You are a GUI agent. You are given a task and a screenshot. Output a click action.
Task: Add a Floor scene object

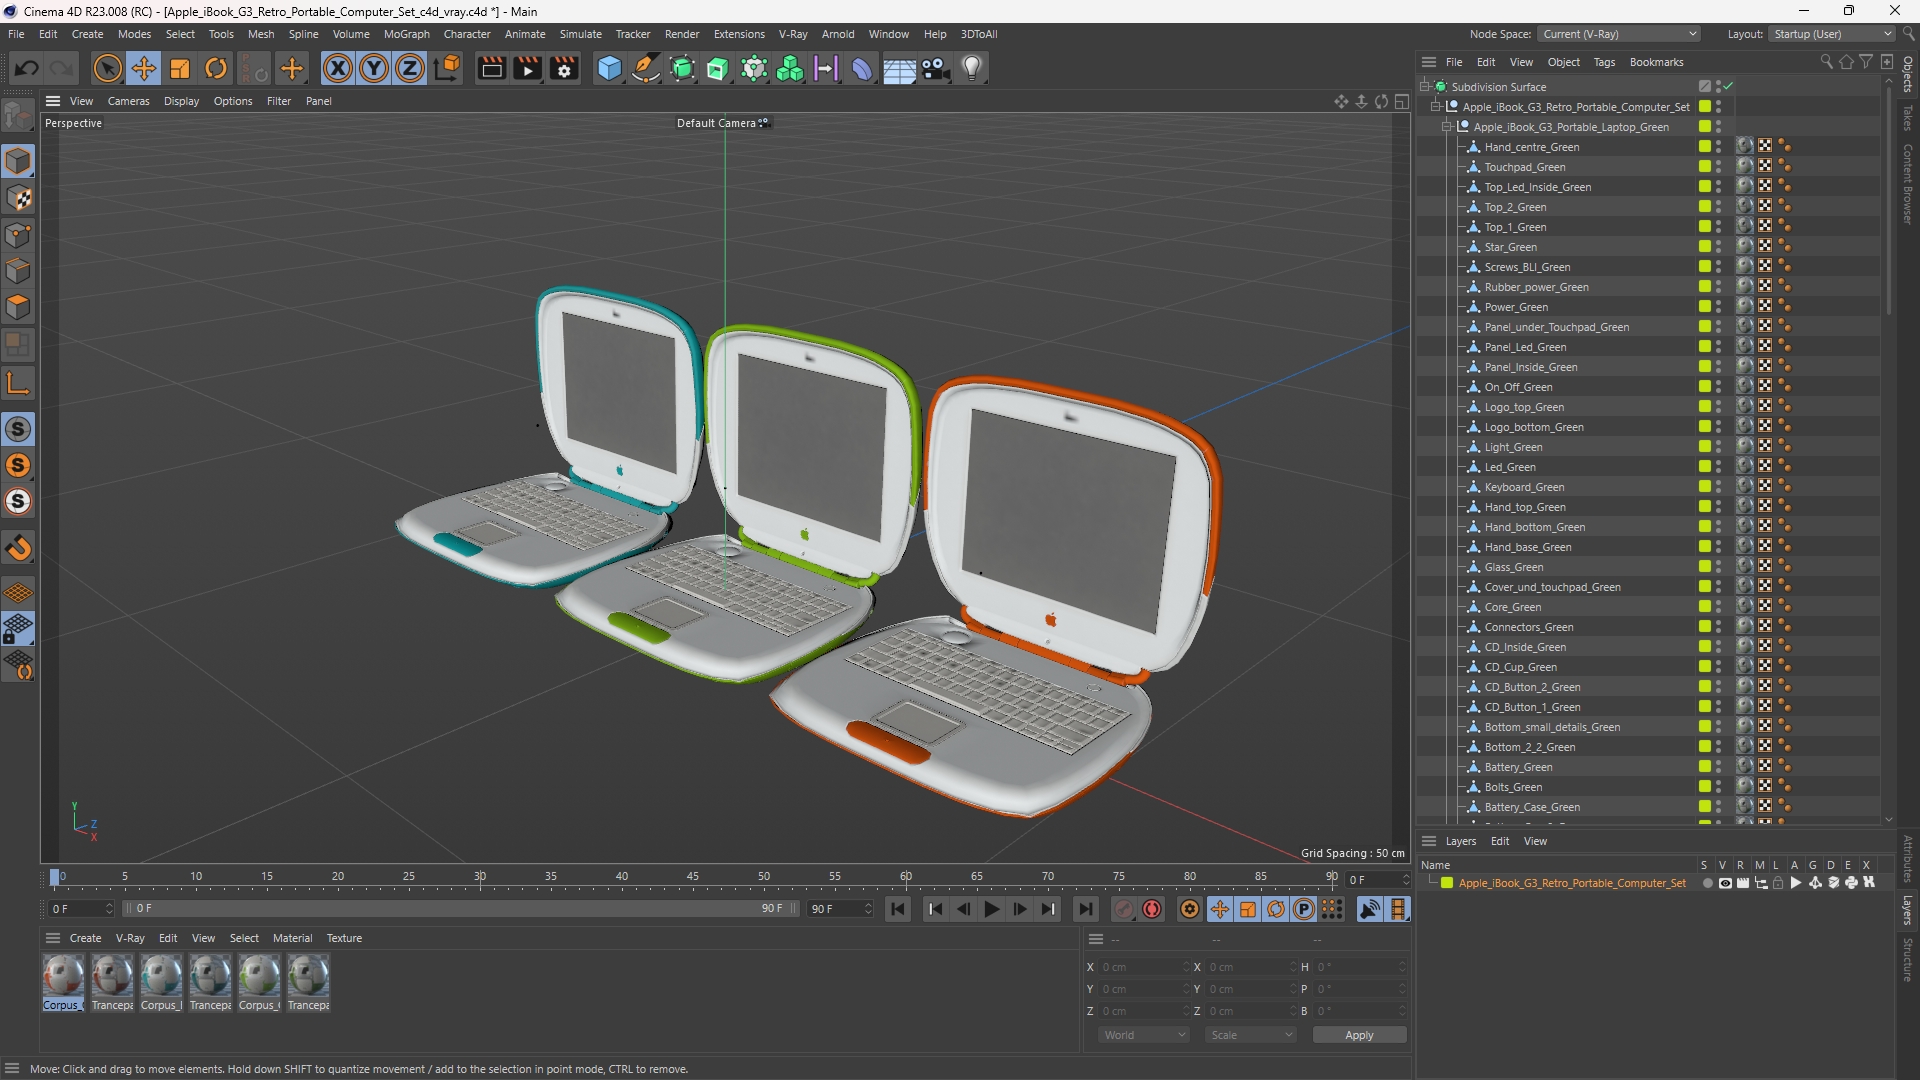[x=899, y=68]
